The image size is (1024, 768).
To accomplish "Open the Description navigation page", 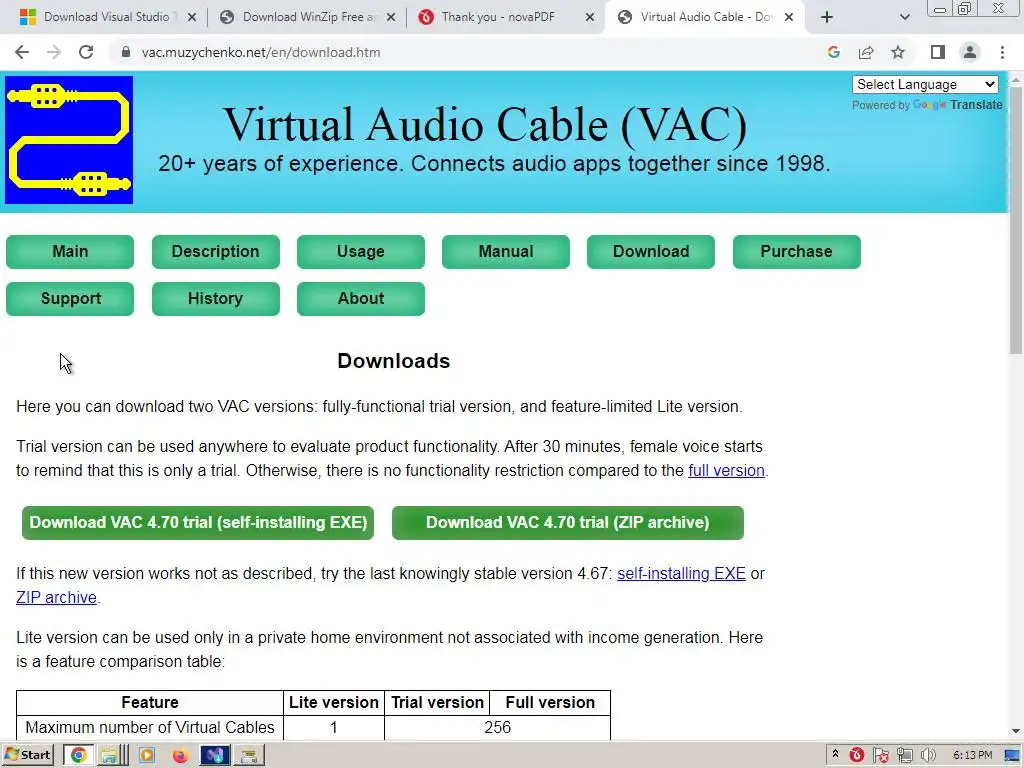I will tap(216, 251).
